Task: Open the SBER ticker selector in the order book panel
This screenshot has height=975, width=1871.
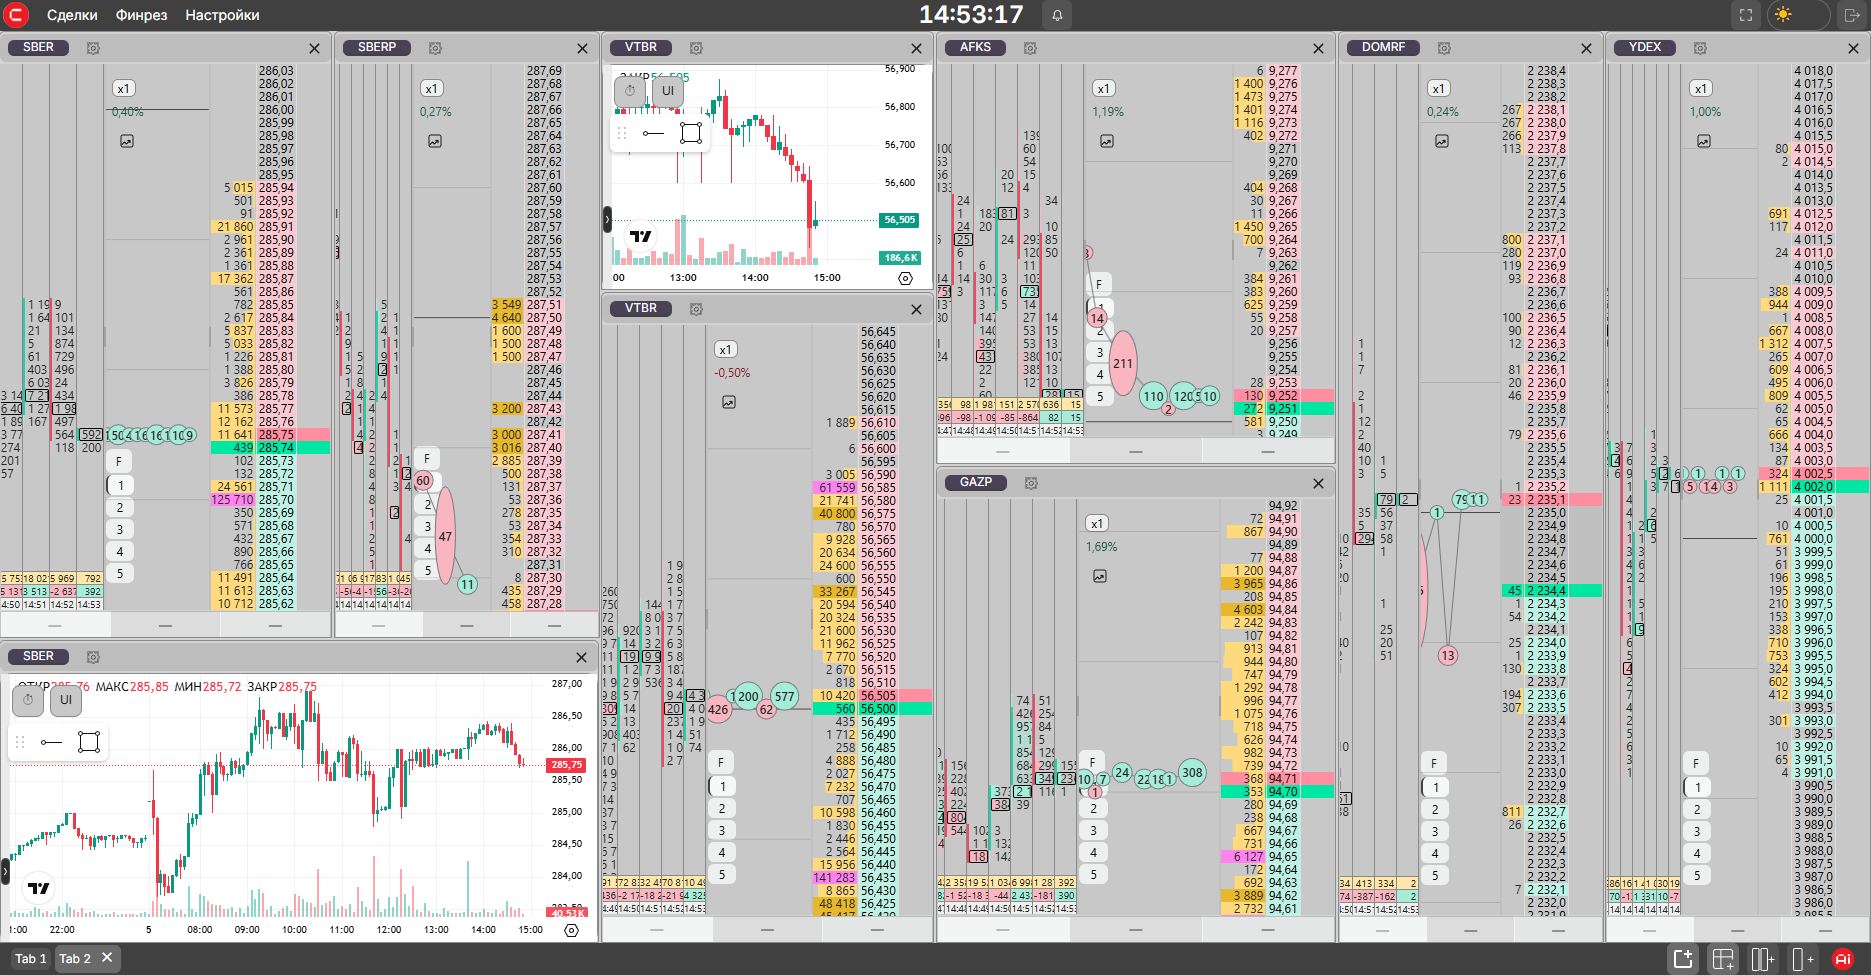Action: pos(39,47)
